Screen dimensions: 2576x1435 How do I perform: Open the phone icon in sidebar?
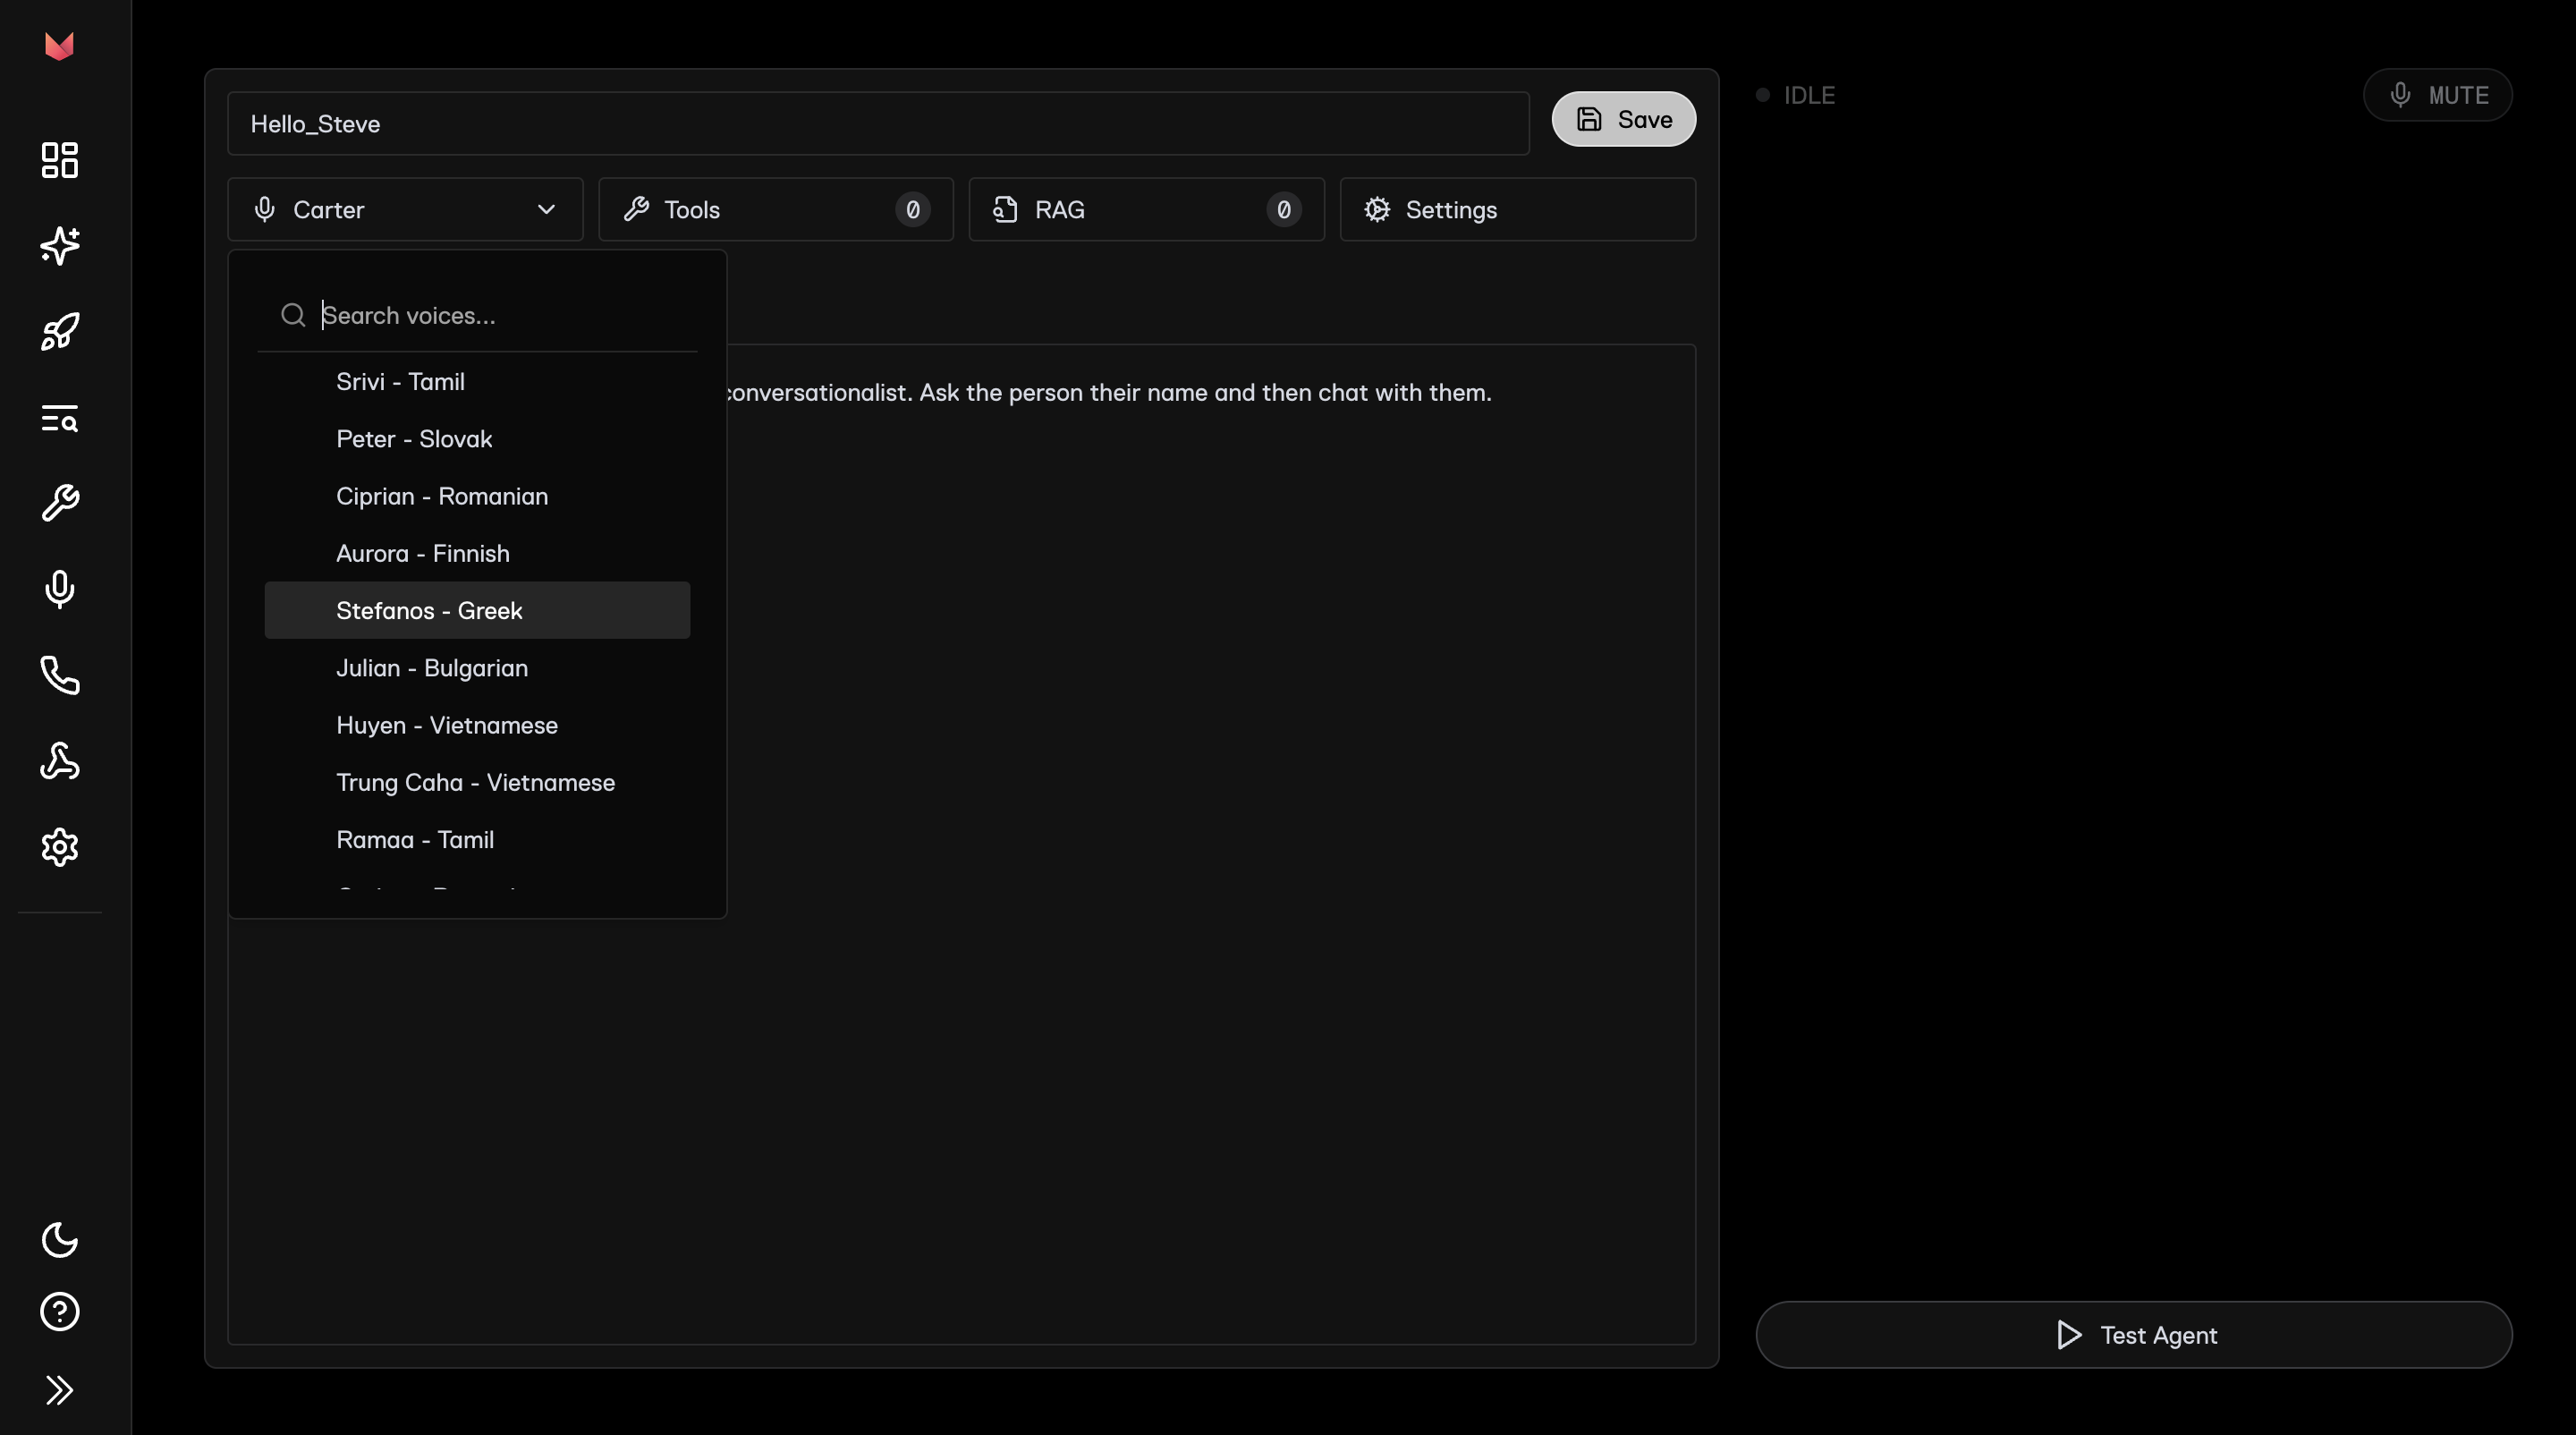coord(60,675)
